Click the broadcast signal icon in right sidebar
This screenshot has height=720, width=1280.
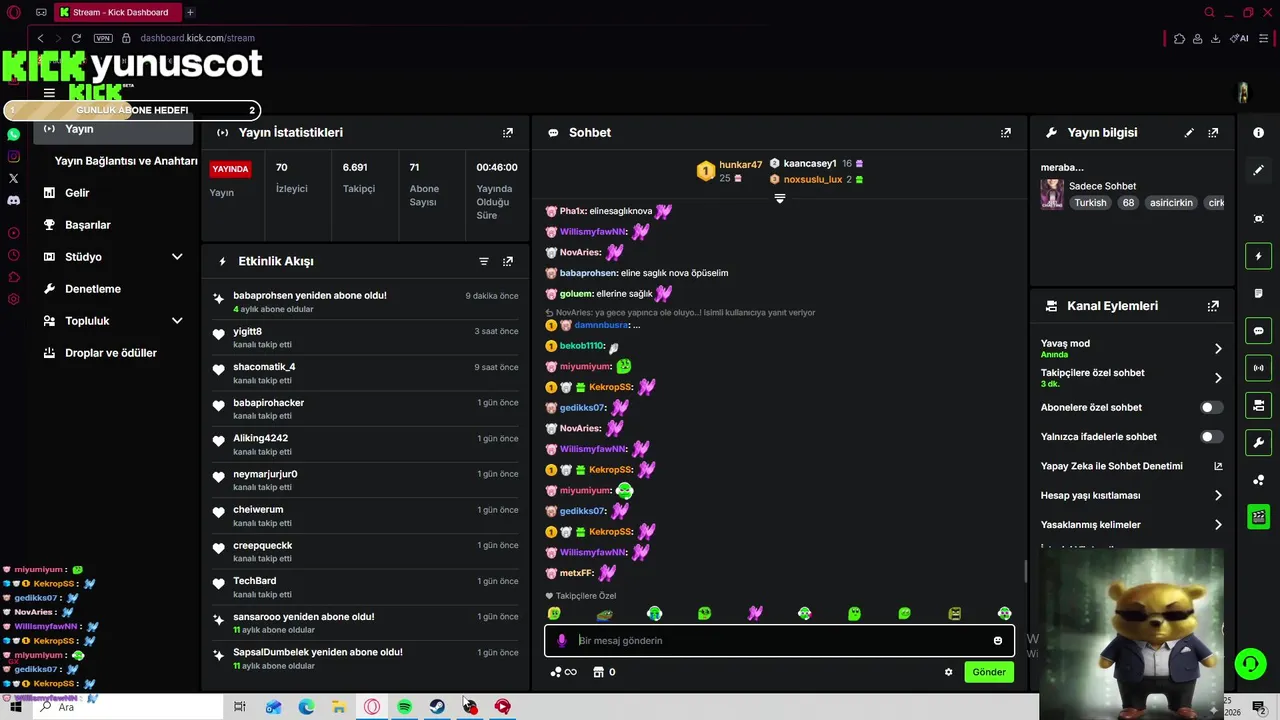point(1258,368)
